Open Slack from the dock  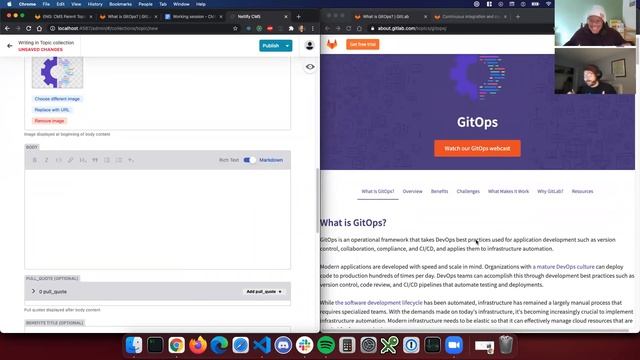tap(304, 345)
